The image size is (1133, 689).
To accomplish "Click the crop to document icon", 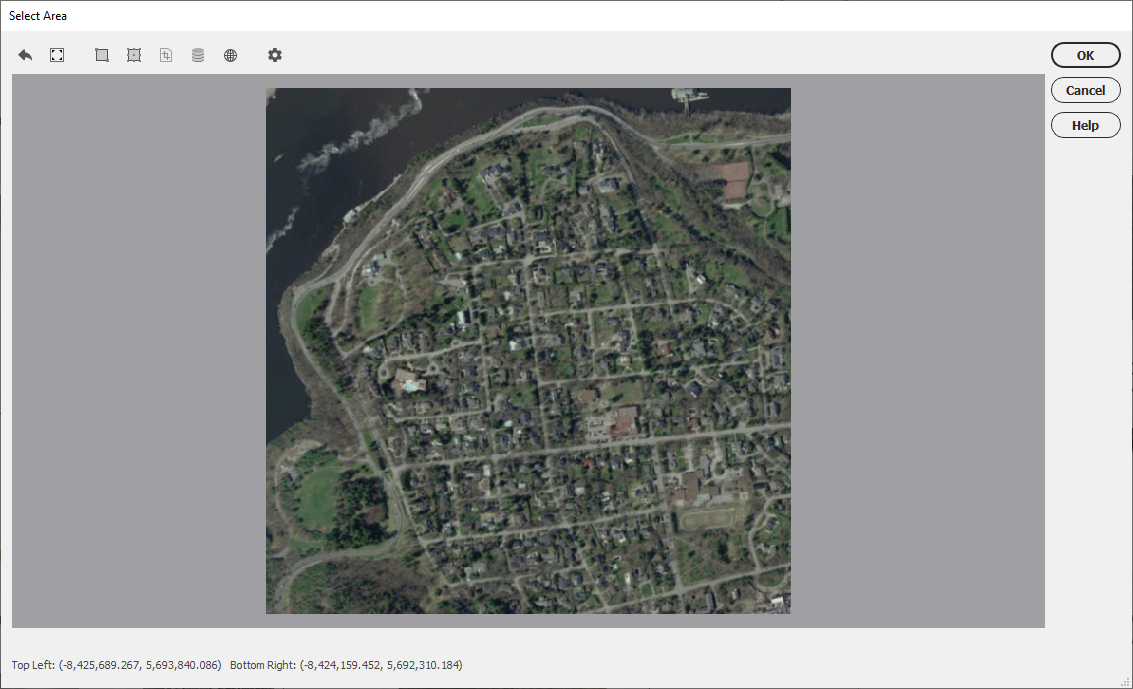I will coord(166,55).
